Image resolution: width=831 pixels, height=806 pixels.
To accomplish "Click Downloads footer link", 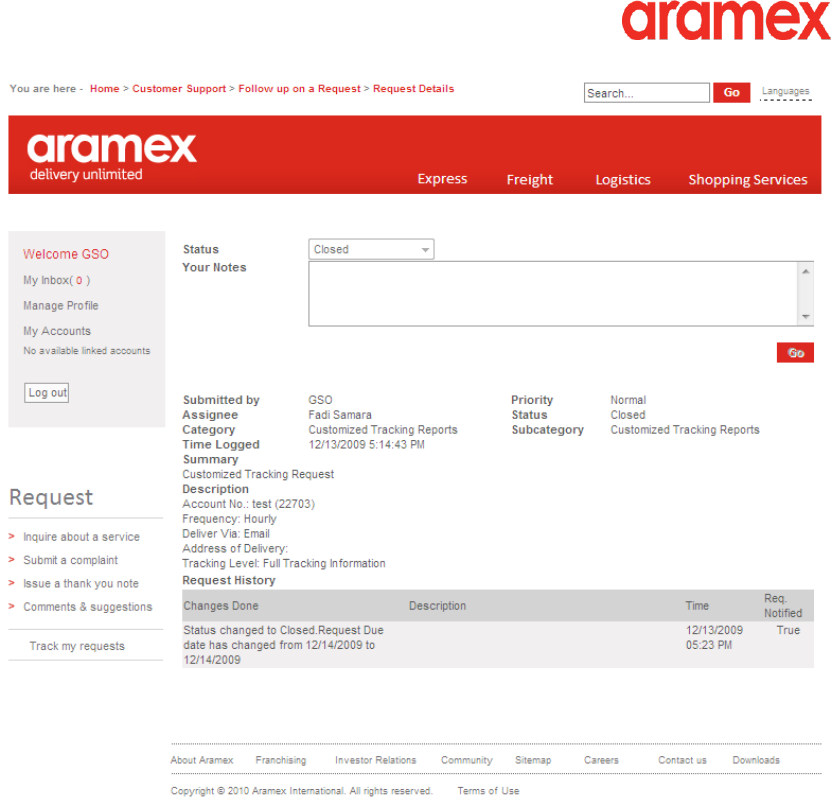I will 756,760.
